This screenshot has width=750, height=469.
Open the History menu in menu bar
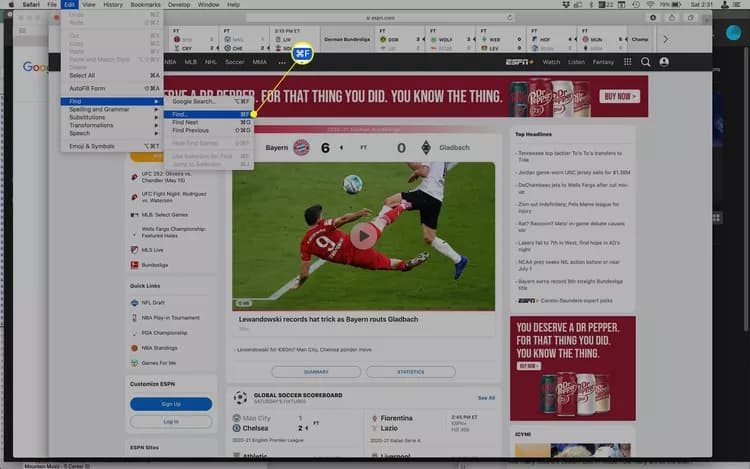coord(113,4)
